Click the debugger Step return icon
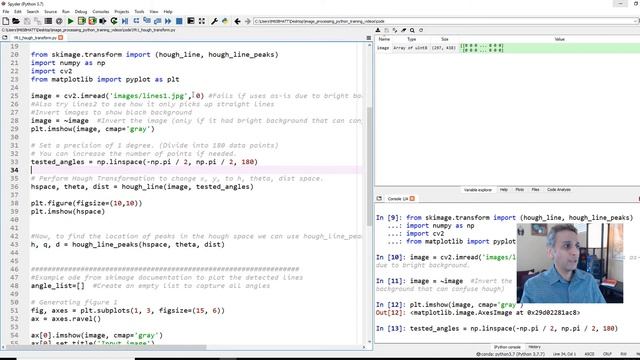640x360 pixels. point(157,21)
